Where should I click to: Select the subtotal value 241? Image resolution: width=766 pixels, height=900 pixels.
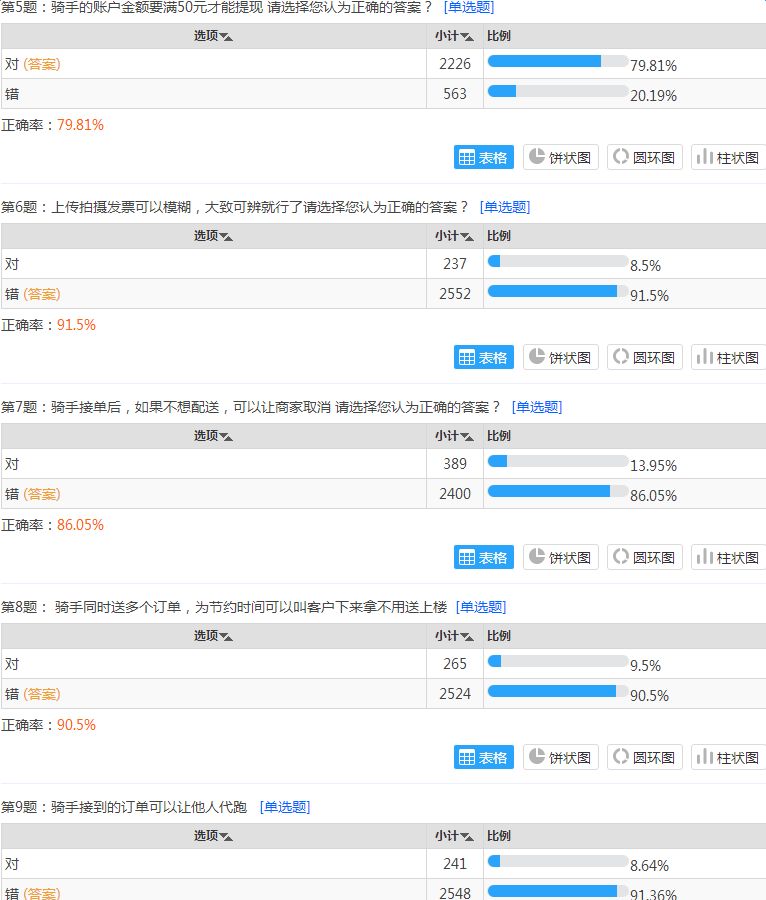pos(454,864)
